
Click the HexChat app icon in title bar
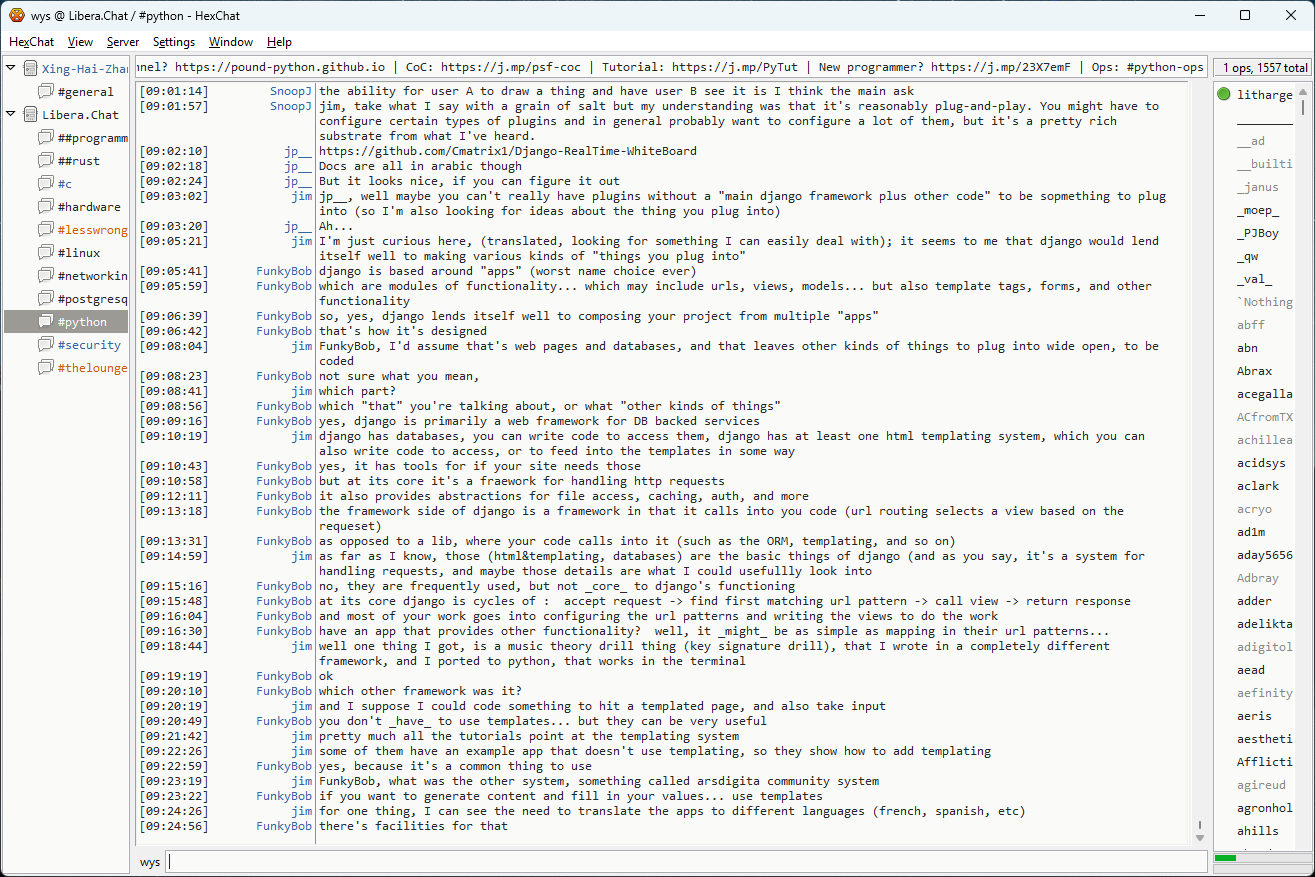tap(16, 15)
